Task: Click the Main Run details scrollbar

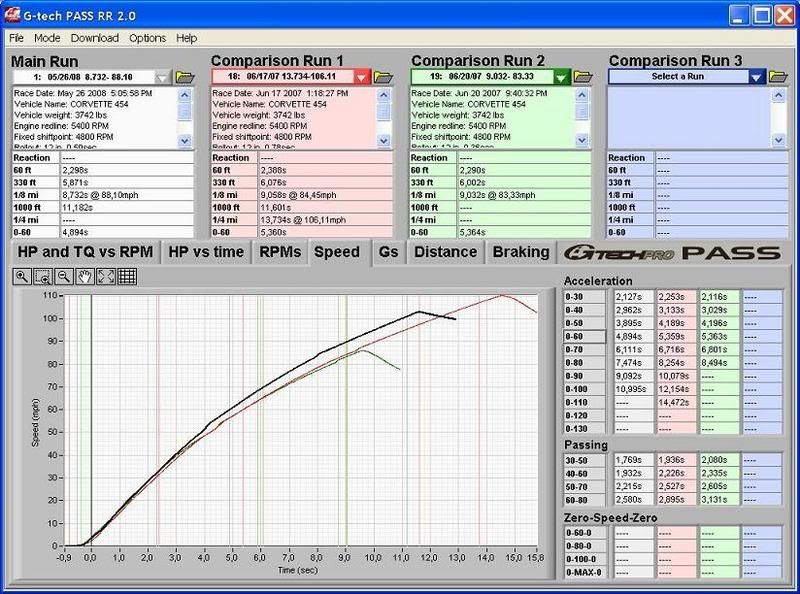Action: click(x=185, y=116)
